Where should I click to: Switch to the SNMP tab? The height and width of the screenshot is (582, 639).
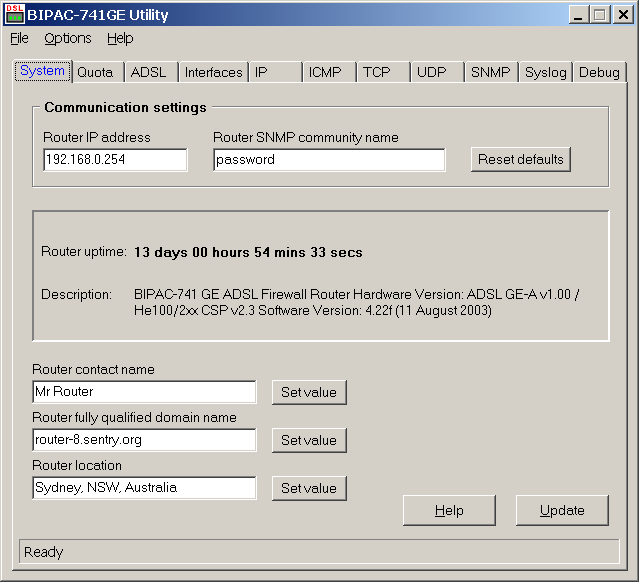[491, 72]
